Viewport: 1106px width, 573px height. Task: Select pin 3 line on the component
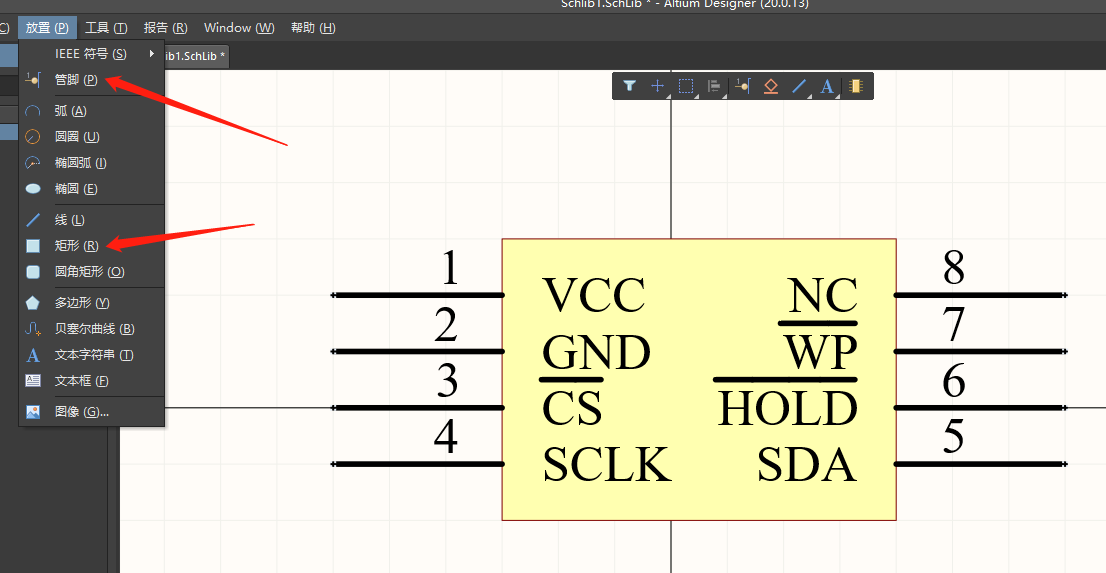tap(418, 408)
